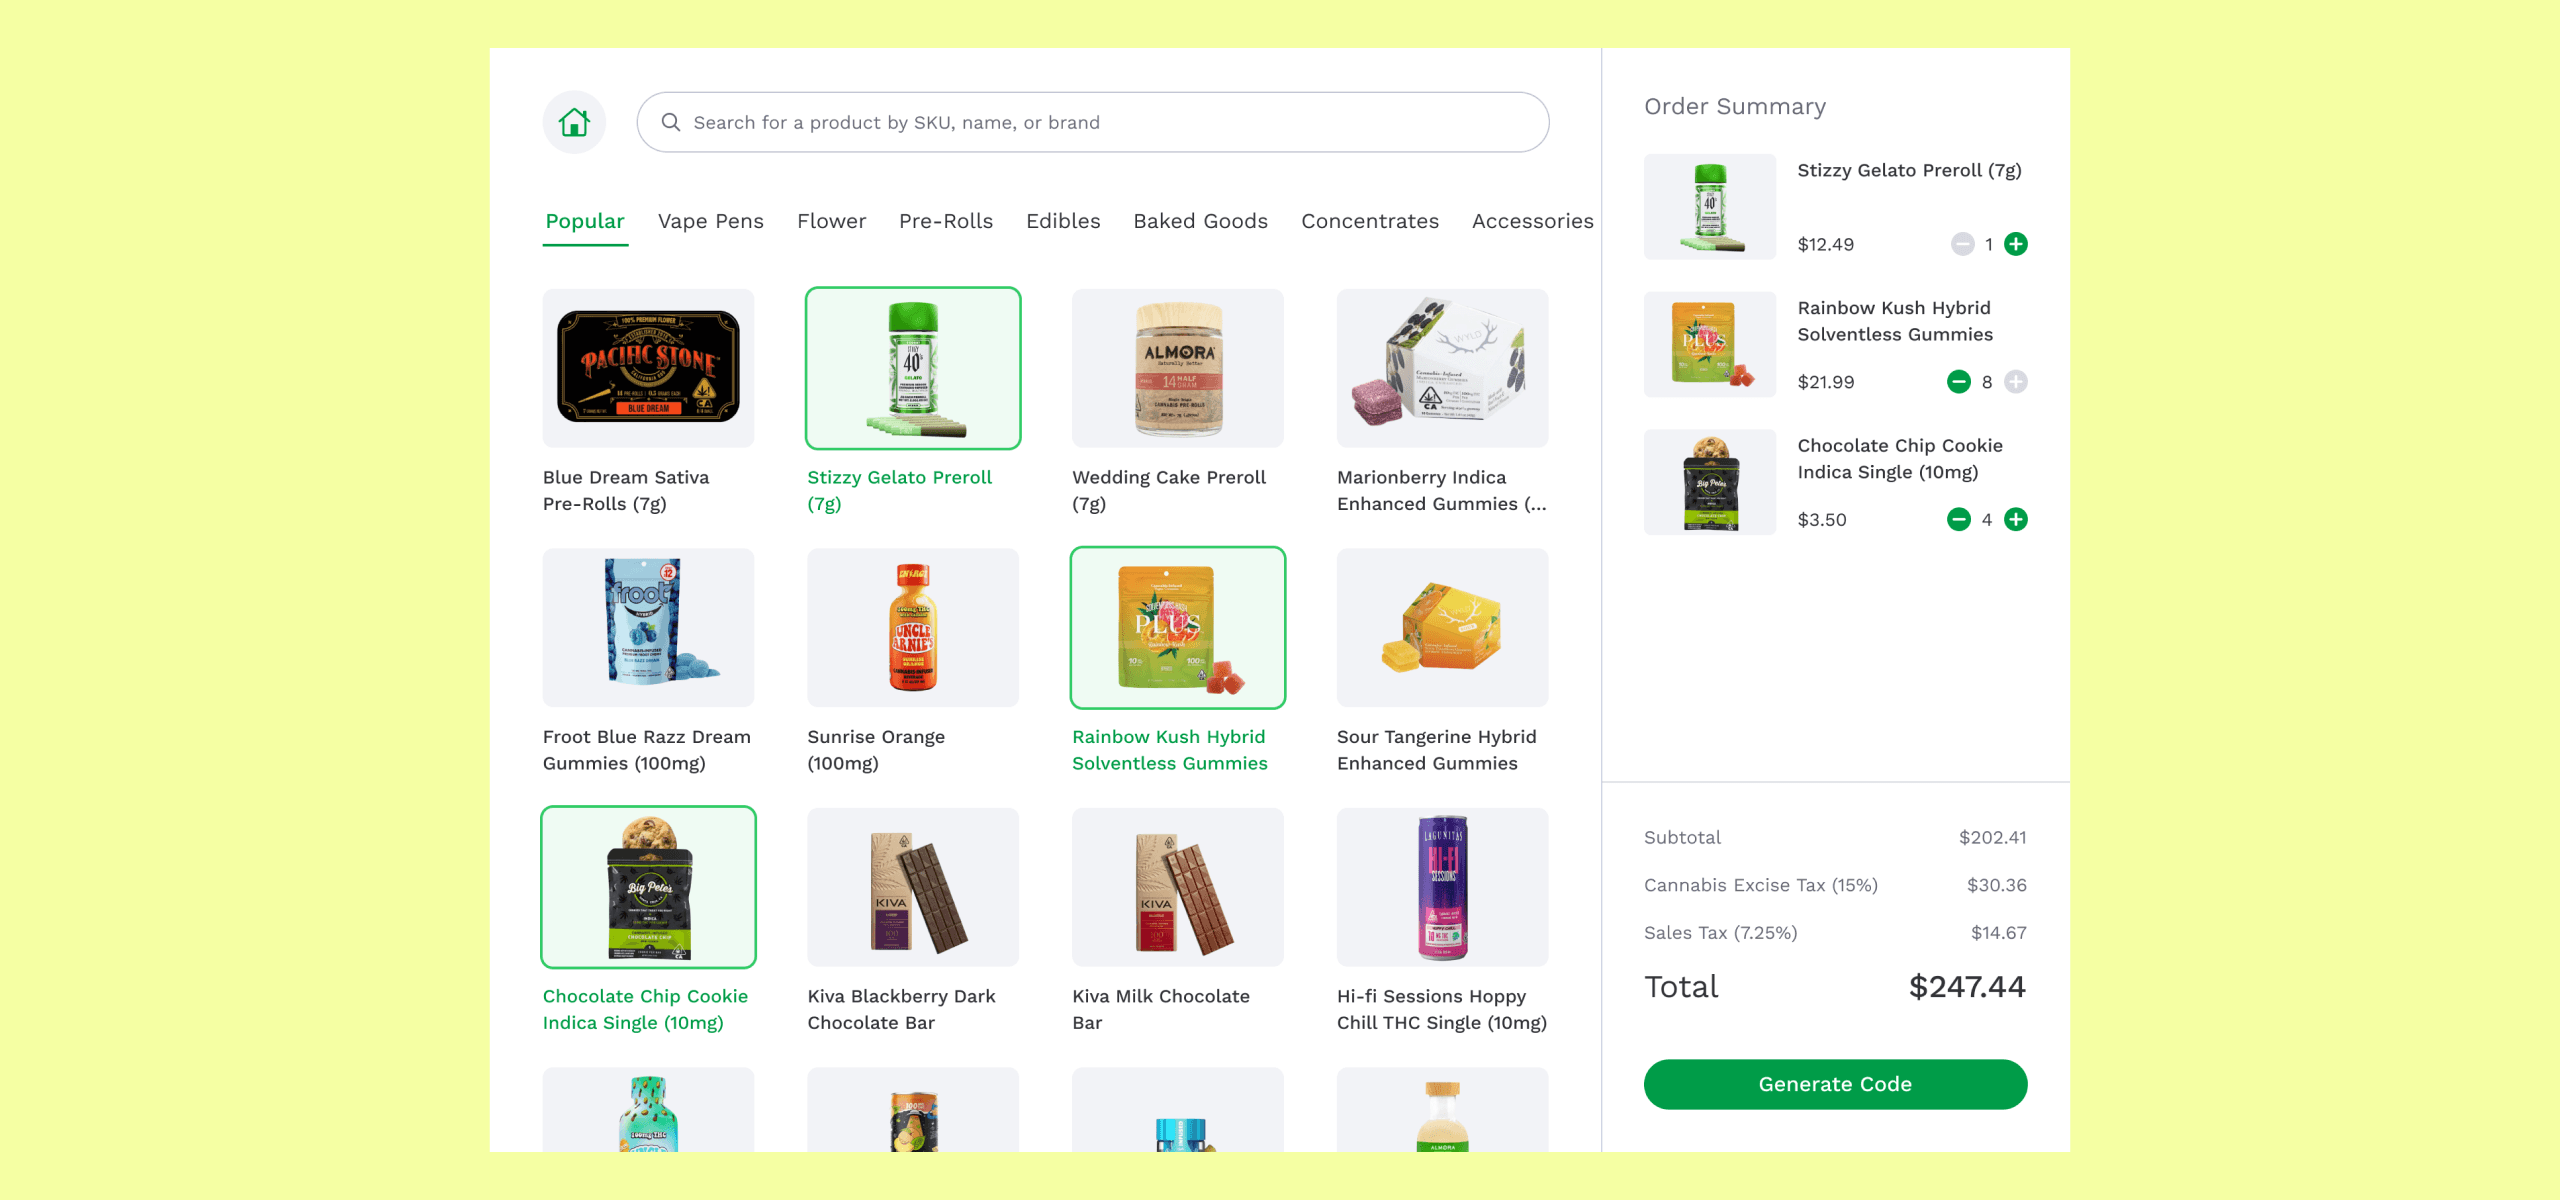2560x1200 pixels.
Task: Decrease Chocolate Chip Cookie quantity with minus
Action: click(1959, 520)
